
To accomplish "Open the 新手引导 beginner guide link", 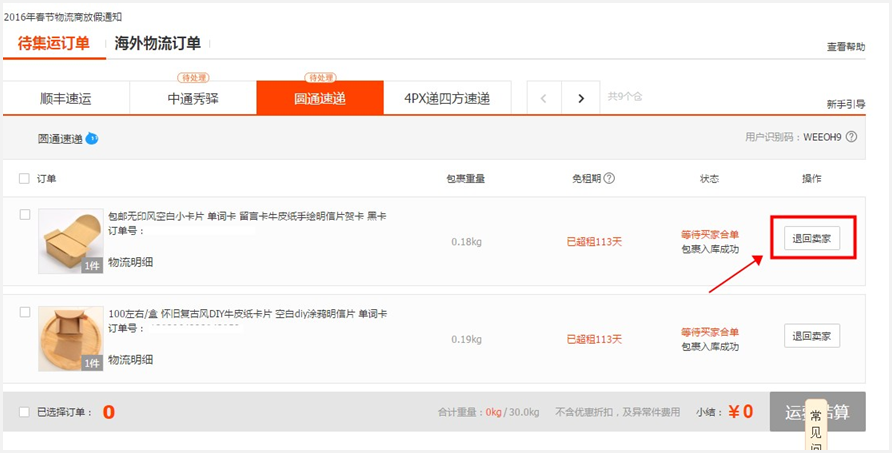I will 846,104.
